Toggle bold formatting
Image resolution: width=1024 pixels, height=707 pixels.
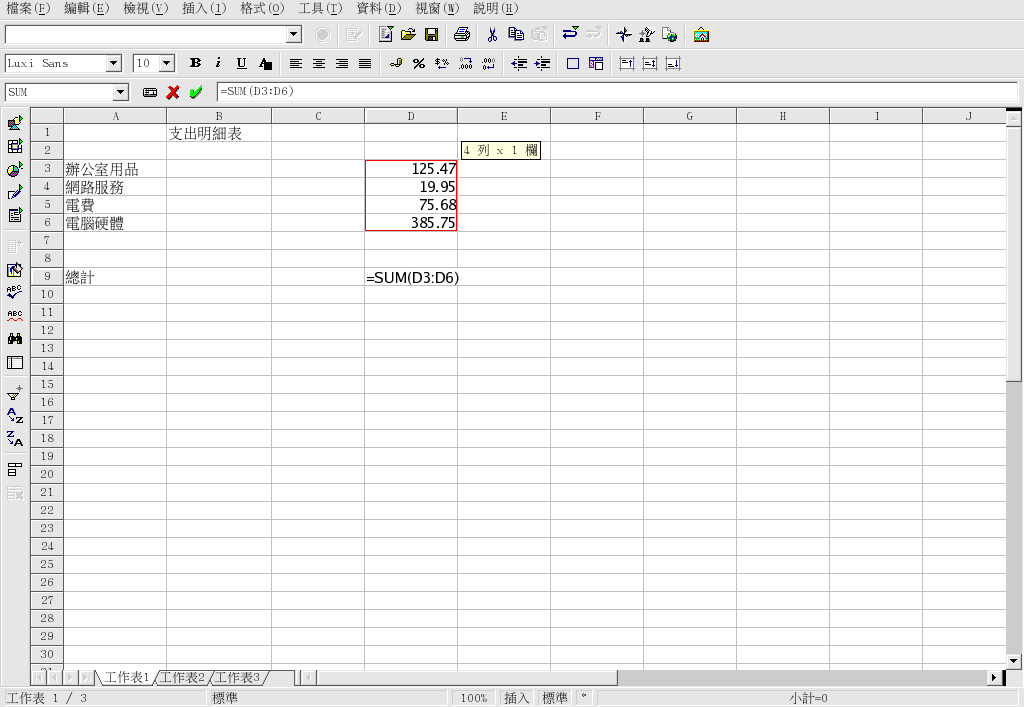[196, 64]
